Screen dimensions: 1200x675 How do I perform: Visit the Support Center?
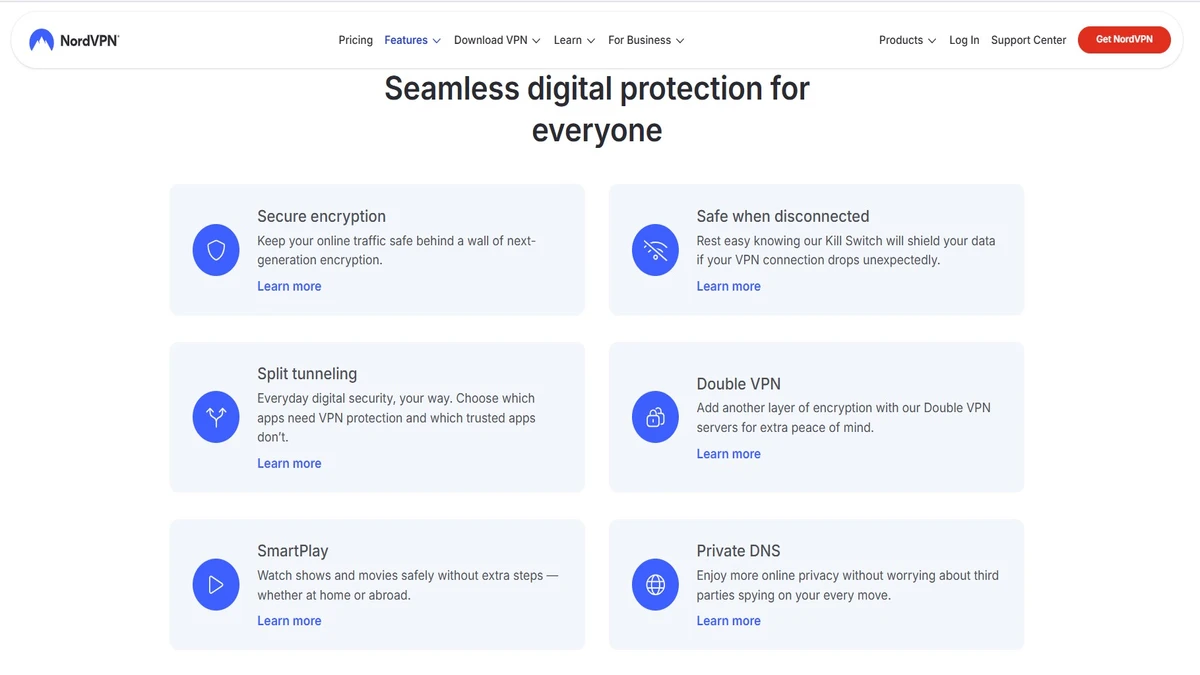(1028, 40)
